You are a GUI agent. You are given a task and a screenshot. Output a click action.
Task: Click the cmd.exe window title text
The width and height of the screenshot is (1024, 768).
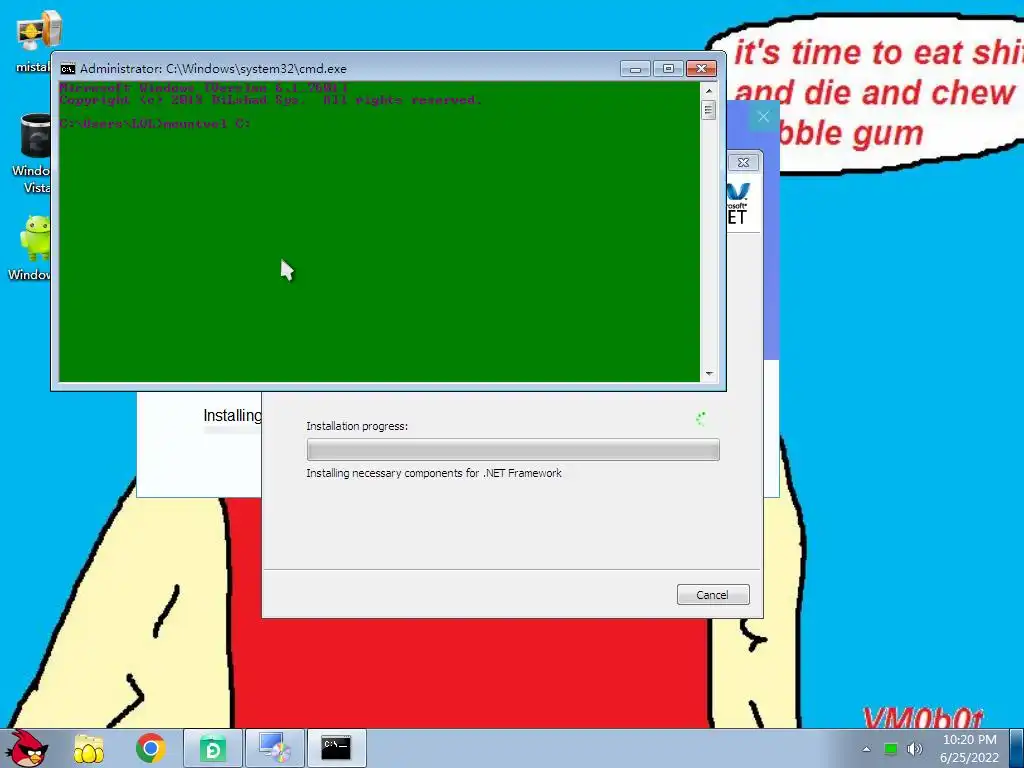tap(213, 69)
